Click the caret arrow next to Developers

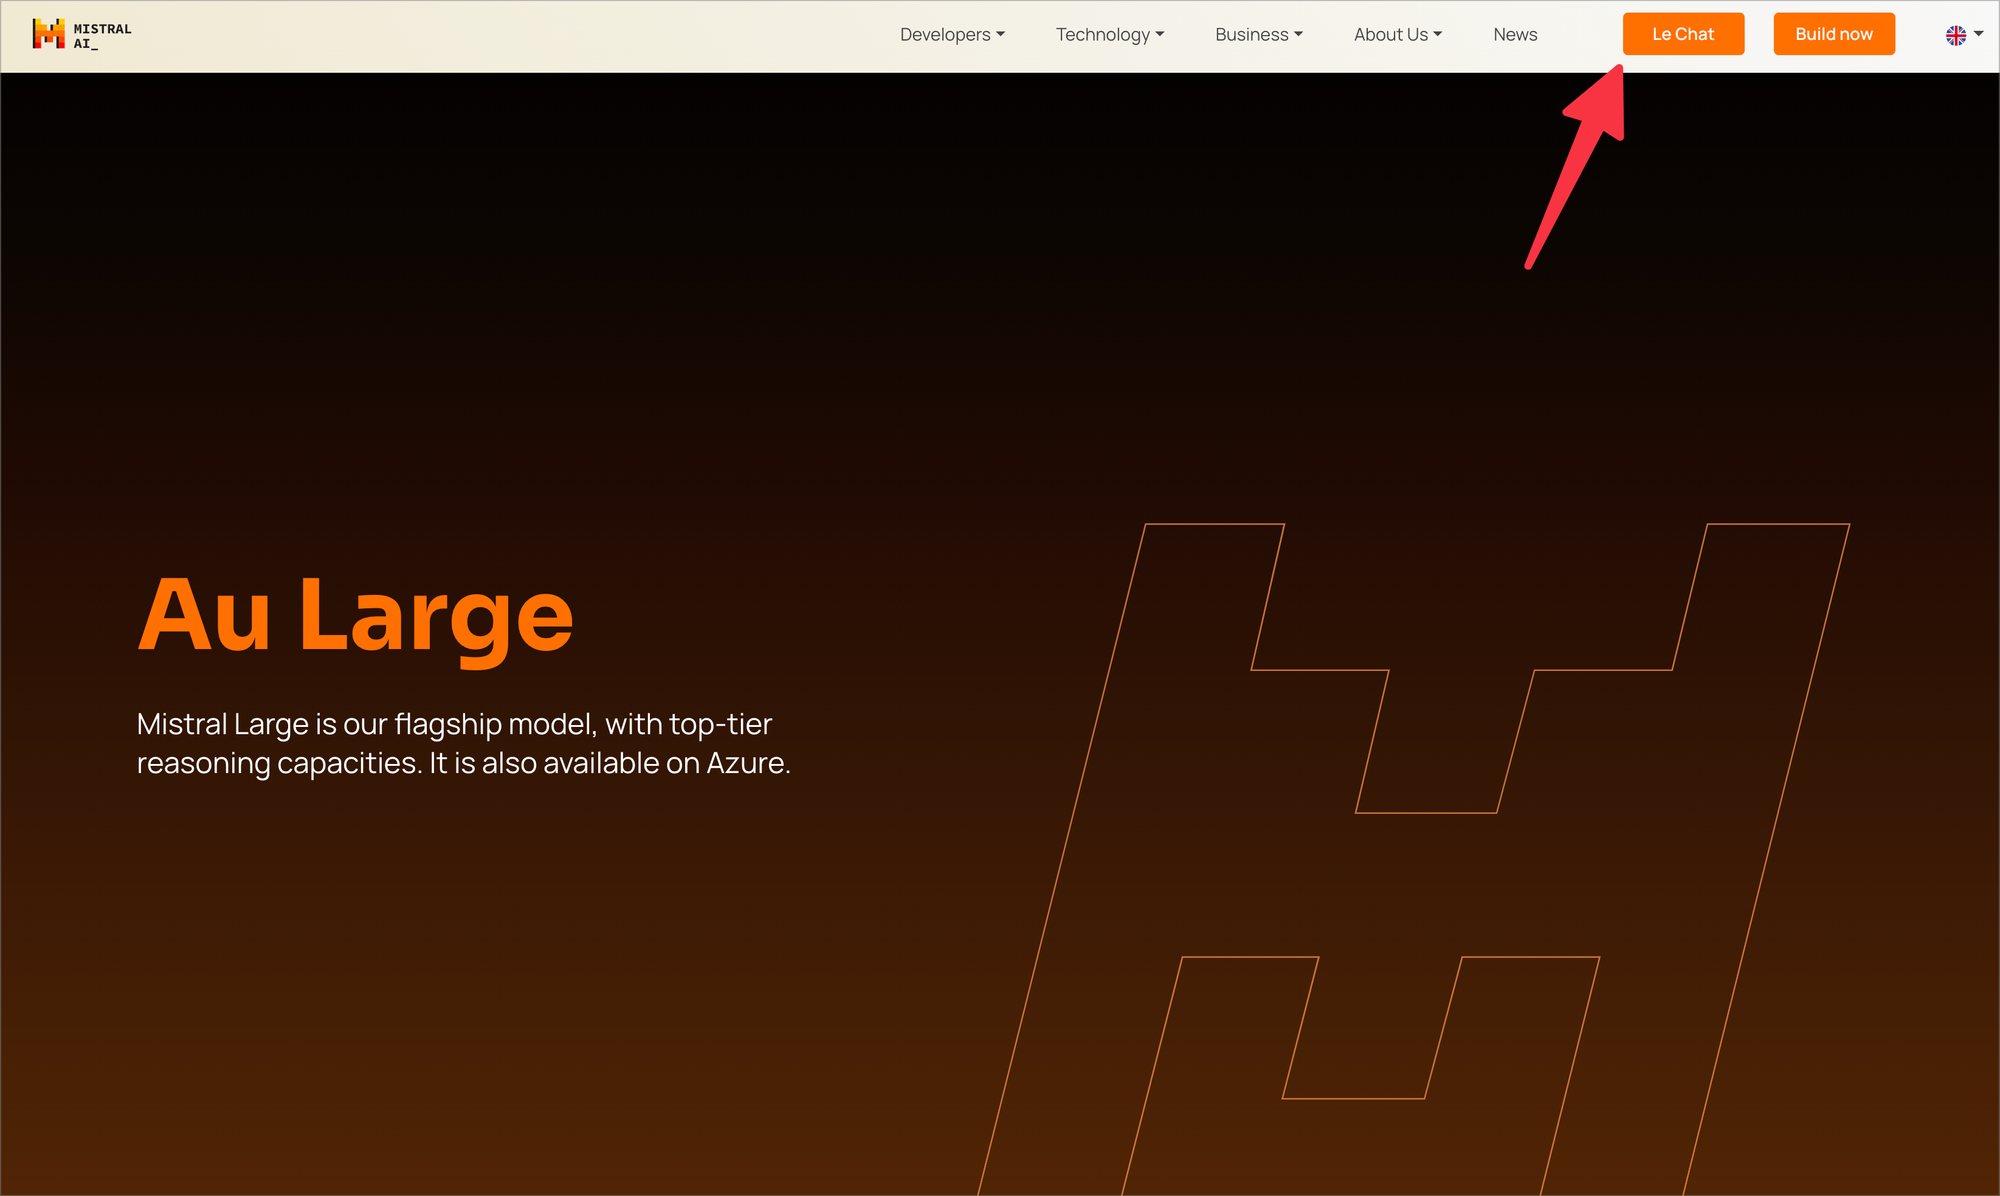(x=1001, y=35)
